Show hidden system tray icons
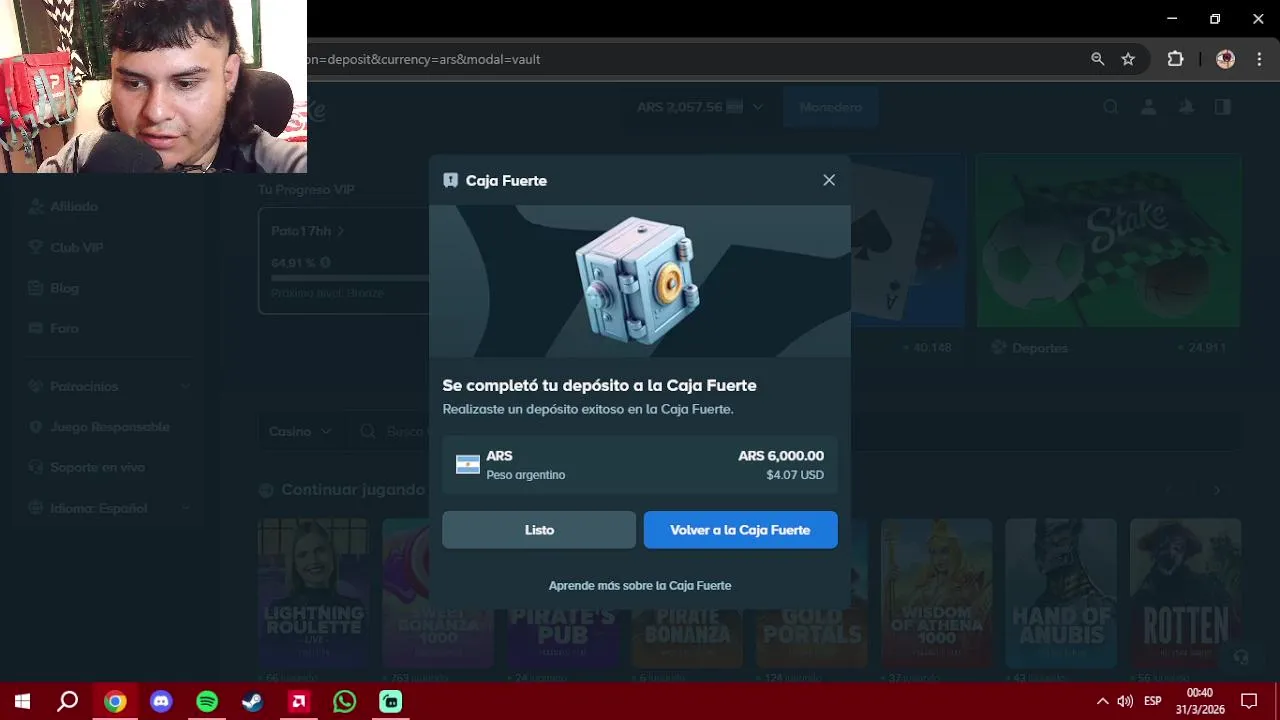1280x720 pixels. [x=1102, y=701]
